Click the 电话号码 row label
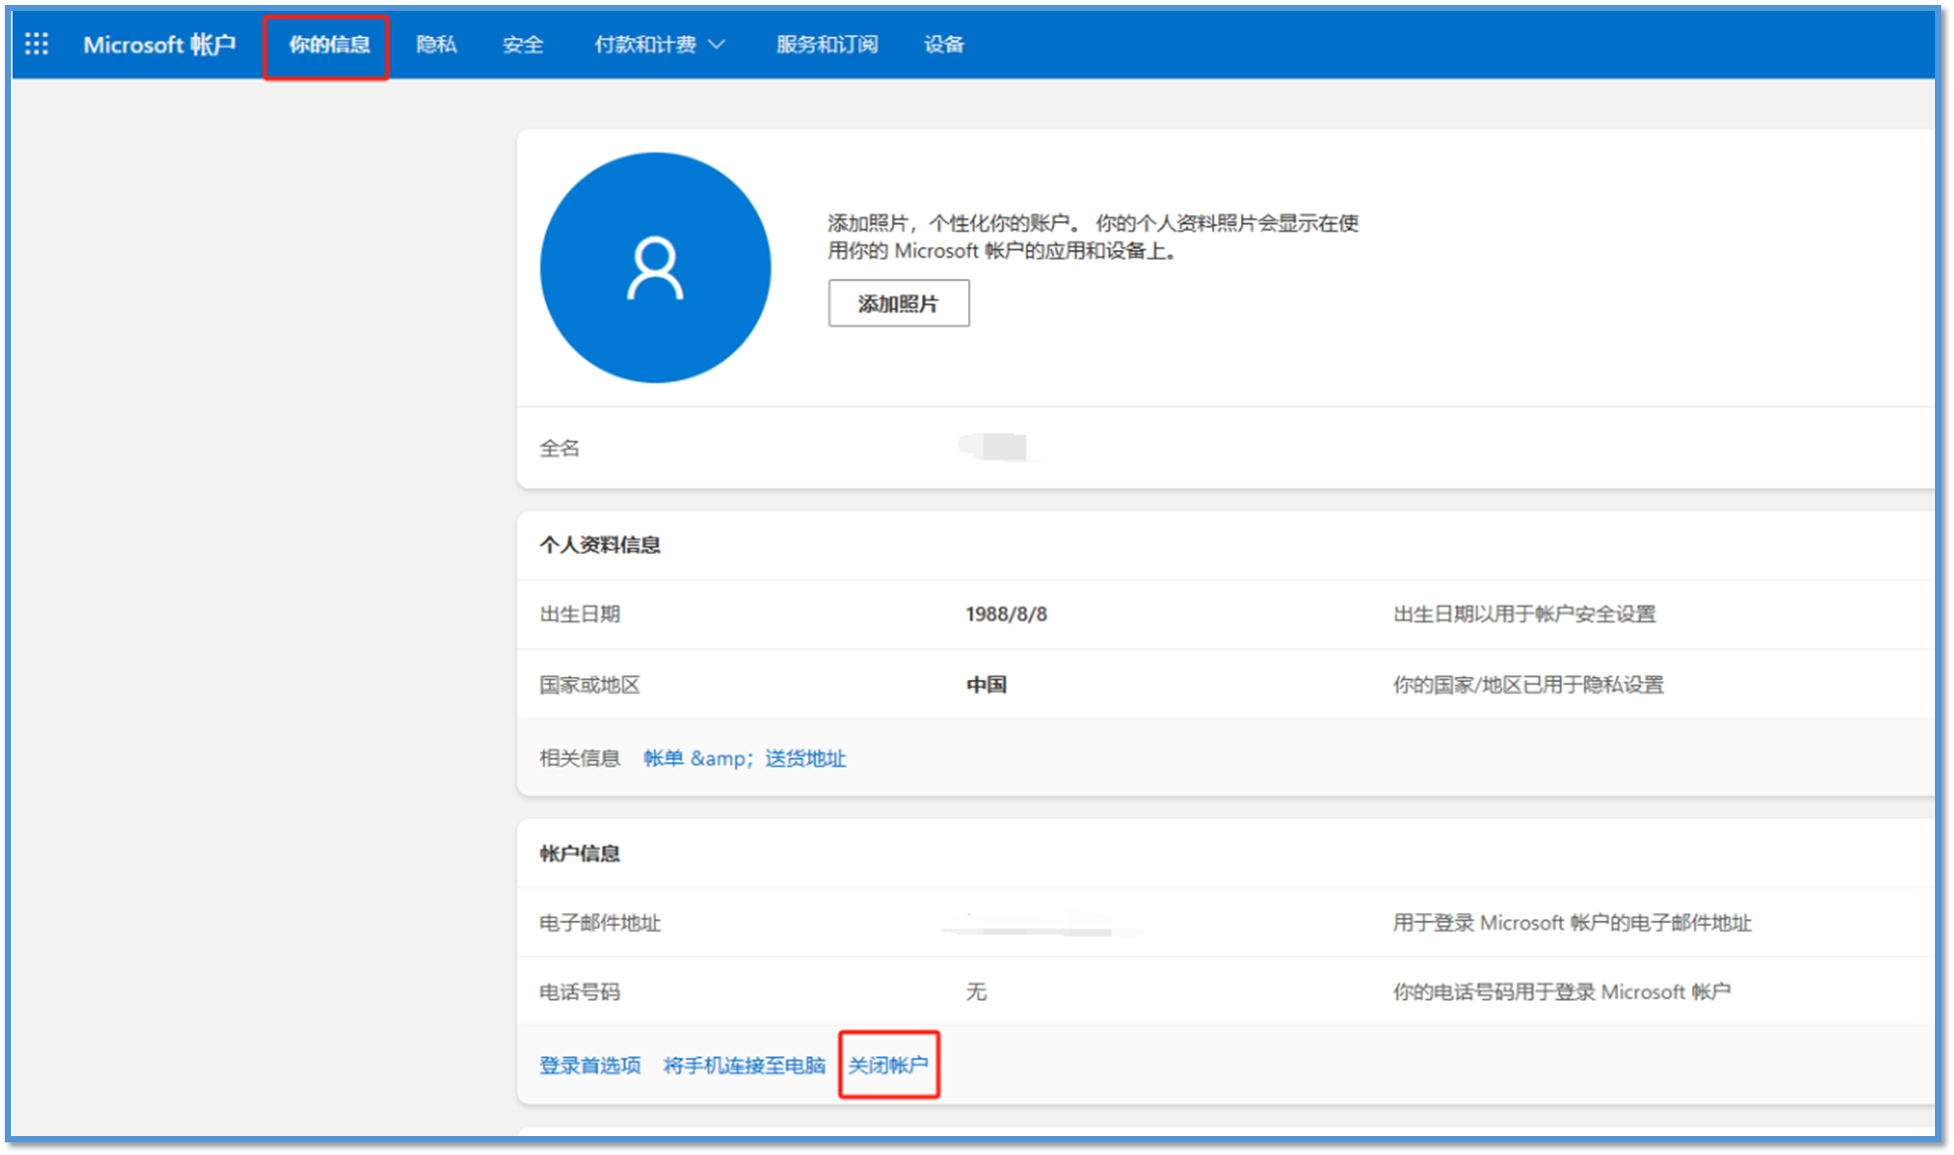The height and width of the screenshot is (1155, 1954). tap(580, 991)
